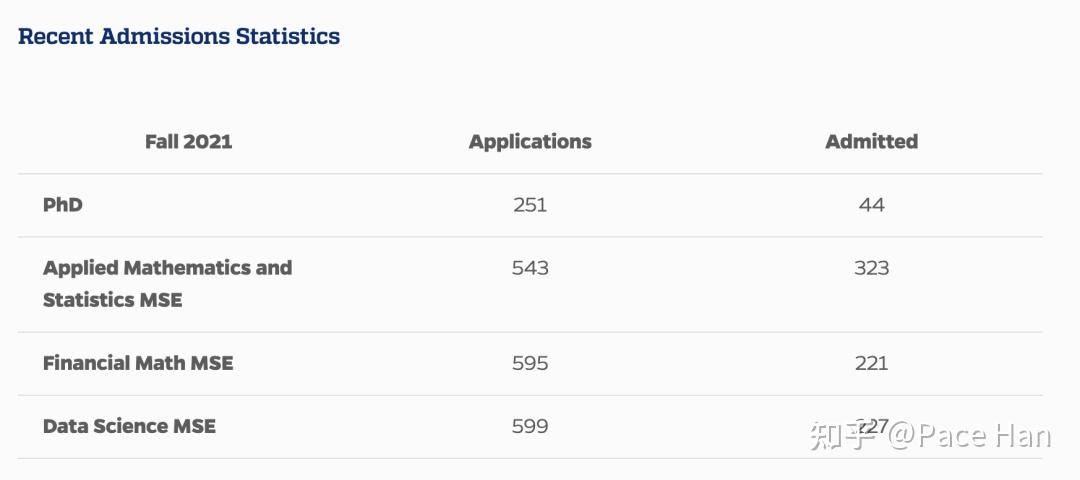Select the 'PhD' row label
This screenshot has height=480, width=1080.
(63, 205)
